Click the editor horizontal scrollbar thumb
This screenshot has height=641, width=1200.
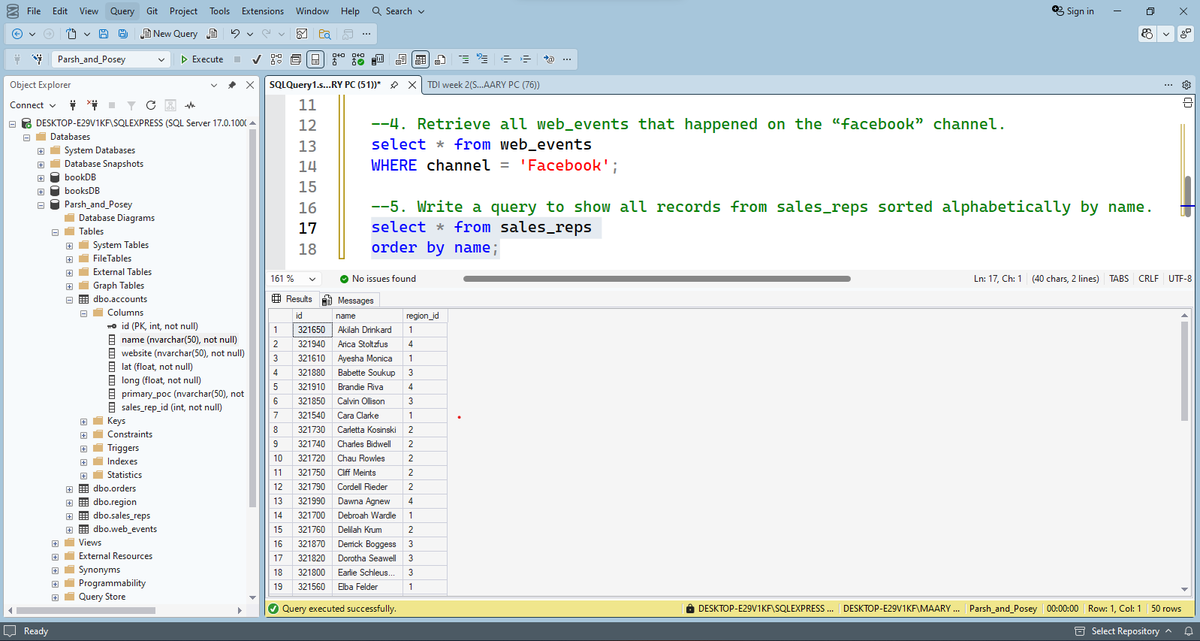[657, 278]
